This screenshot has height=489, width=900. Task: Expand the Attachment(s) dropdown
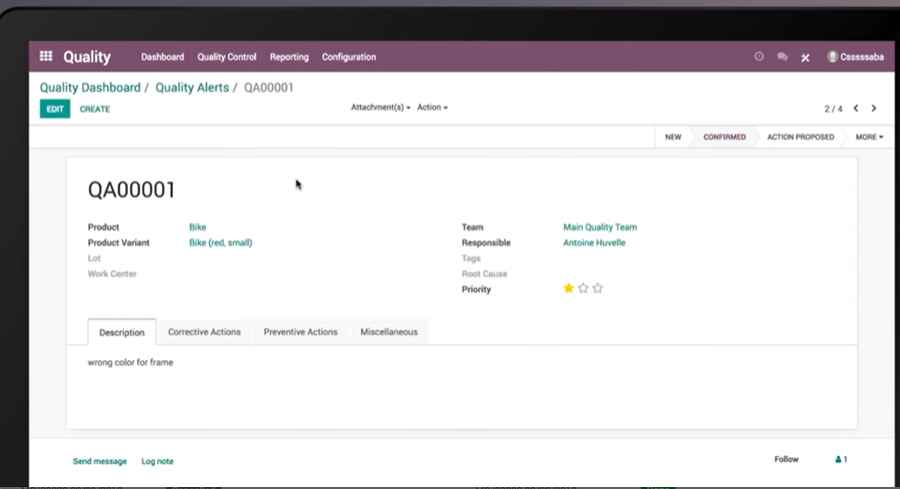380,107
